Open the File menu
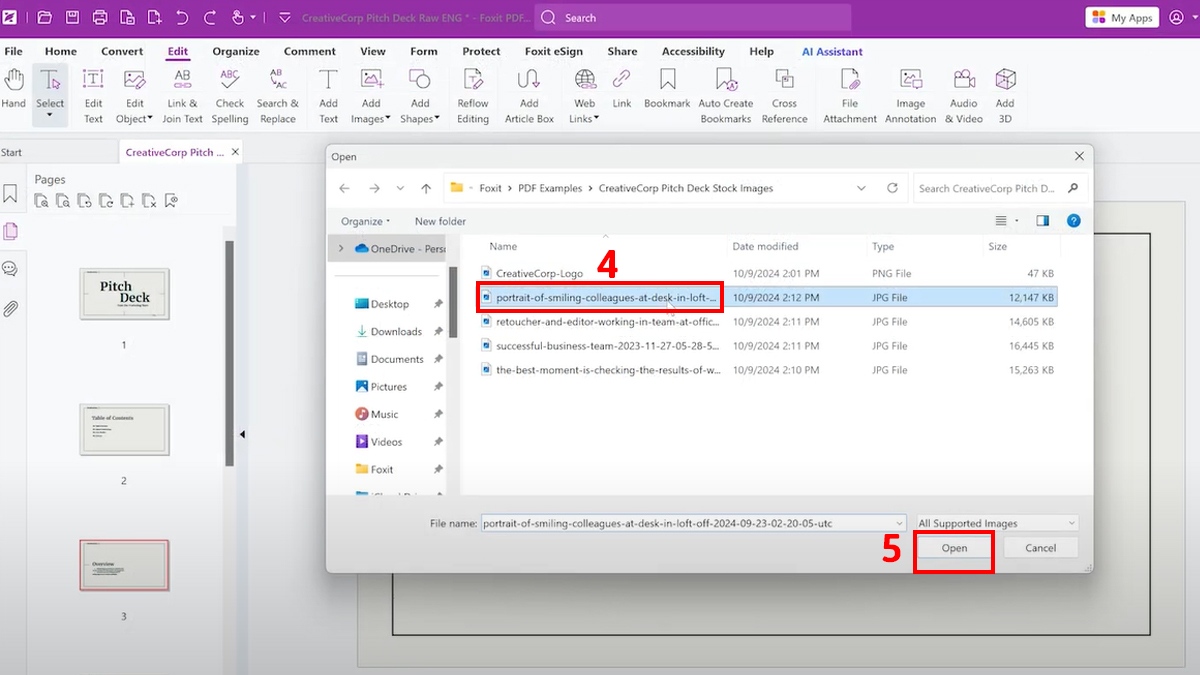The image size is (1200, 675). pos(13,51)
